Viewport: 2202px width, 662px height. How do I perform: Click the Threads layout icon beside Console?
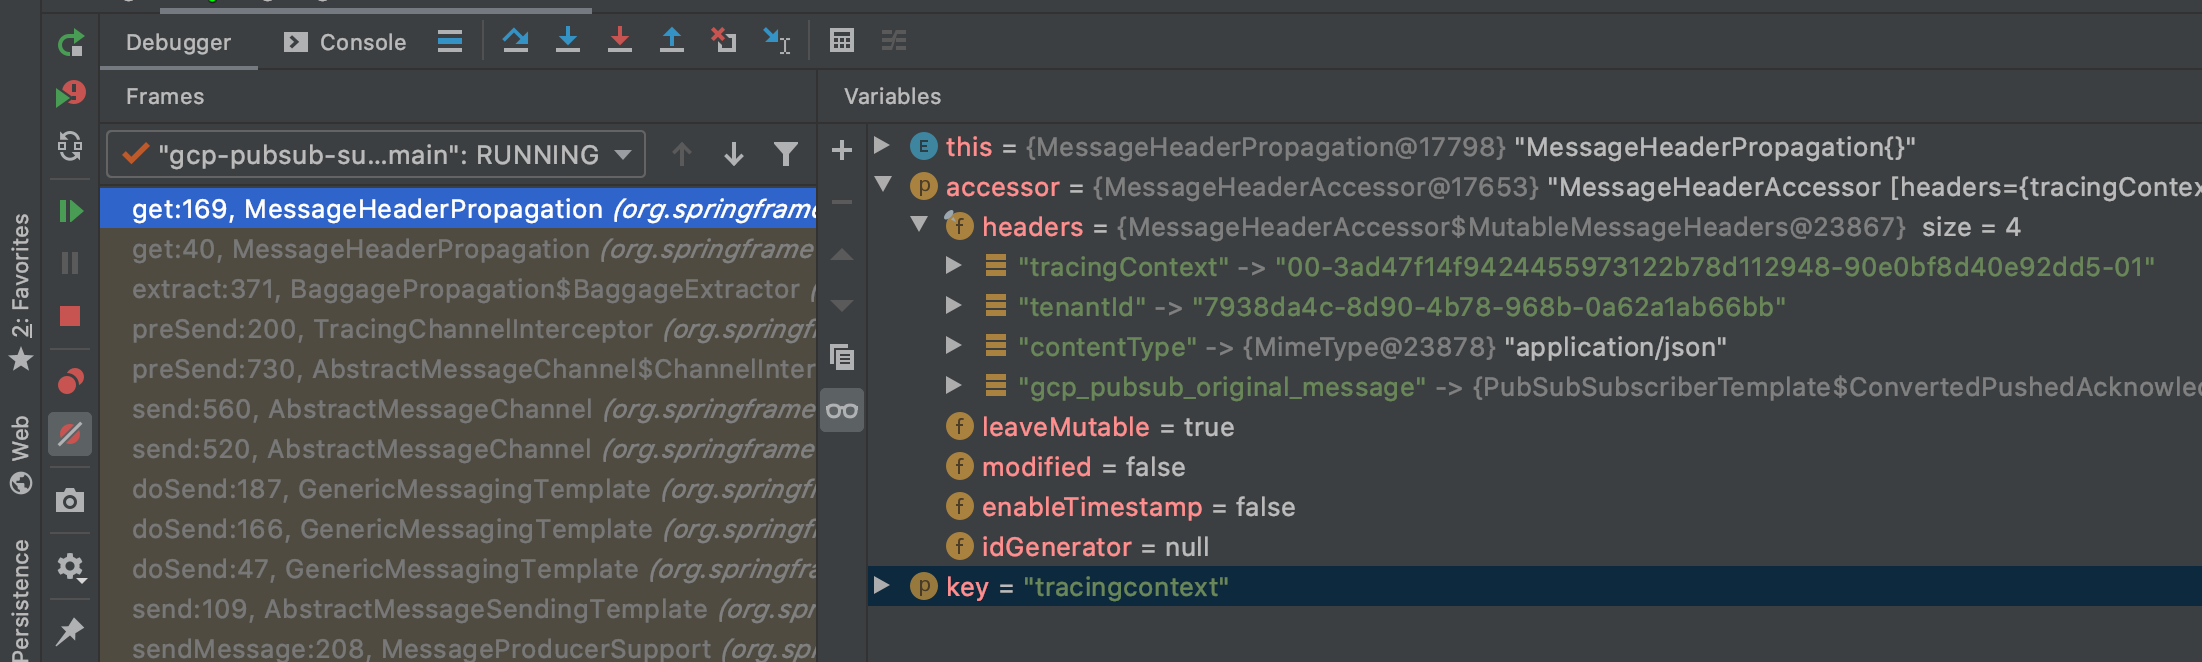point(450,41)
